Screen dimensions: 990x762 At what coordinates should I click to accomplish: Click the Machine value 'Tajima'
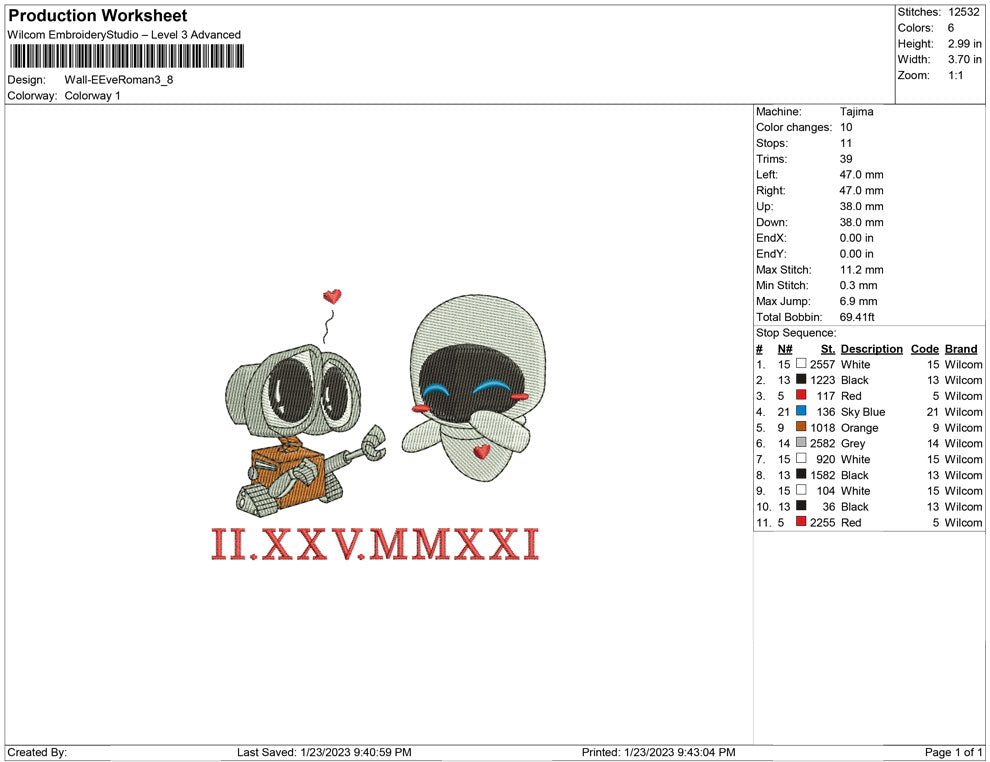[857, 112]
